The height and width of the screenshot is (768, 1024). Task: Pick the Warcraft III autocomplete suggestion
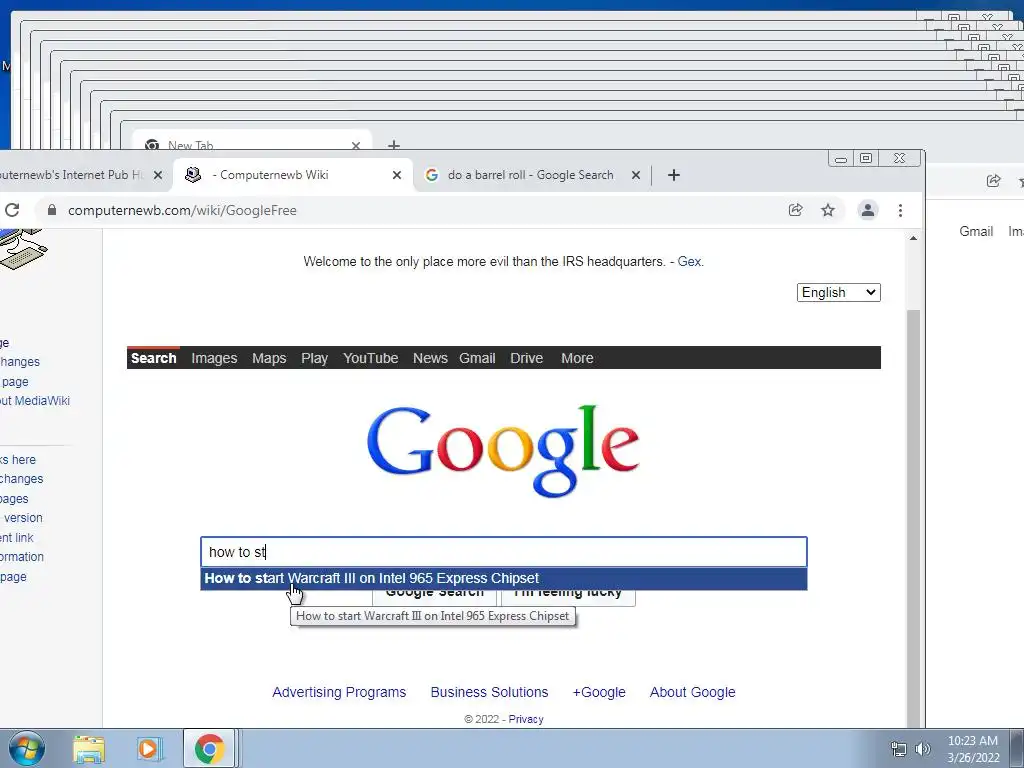coord(504,579)
